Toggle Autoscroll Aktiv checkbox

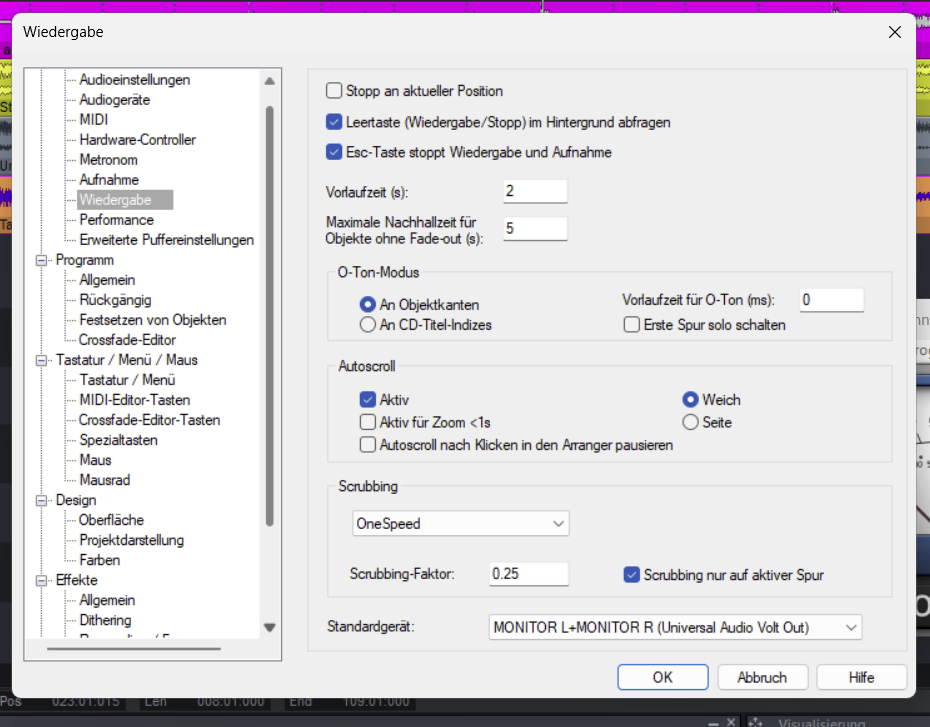tap(368, 400)
